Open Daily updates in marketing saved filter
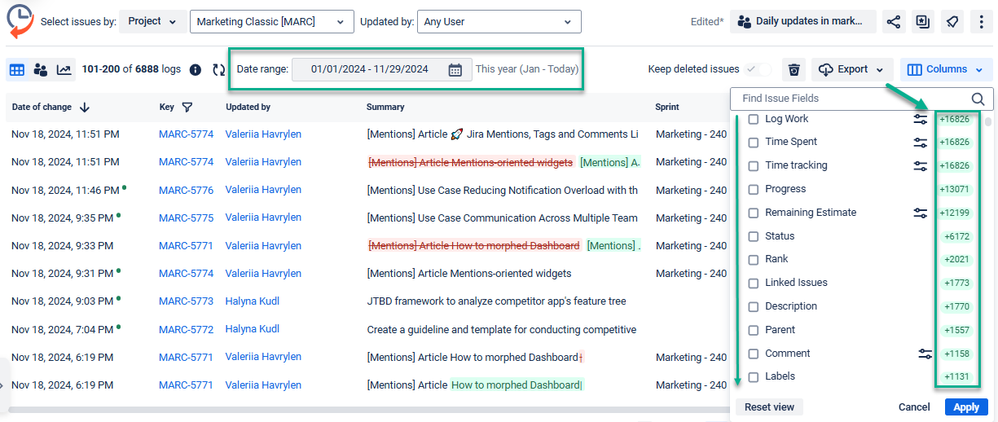Screen dimensions: 998x422 coord(803,22)
